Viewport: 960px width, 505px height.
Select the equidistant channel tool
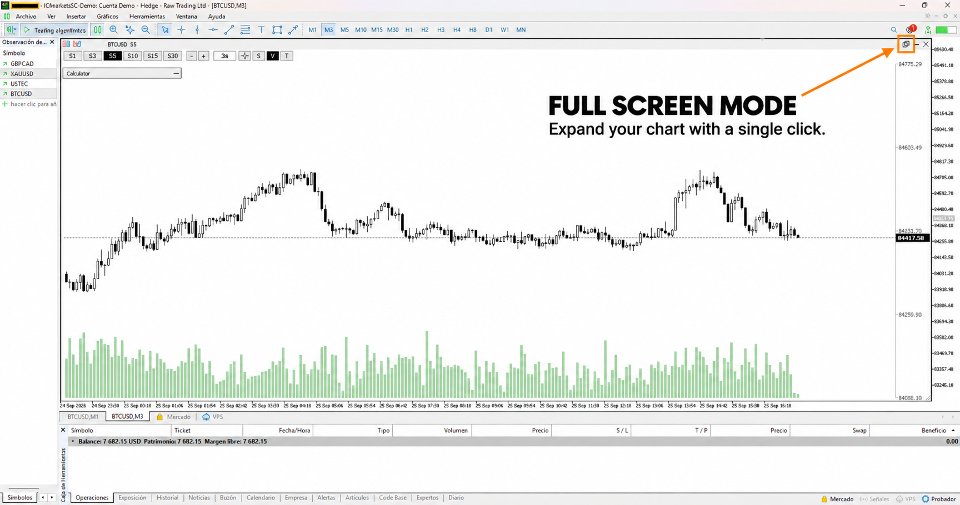(245, 29)
